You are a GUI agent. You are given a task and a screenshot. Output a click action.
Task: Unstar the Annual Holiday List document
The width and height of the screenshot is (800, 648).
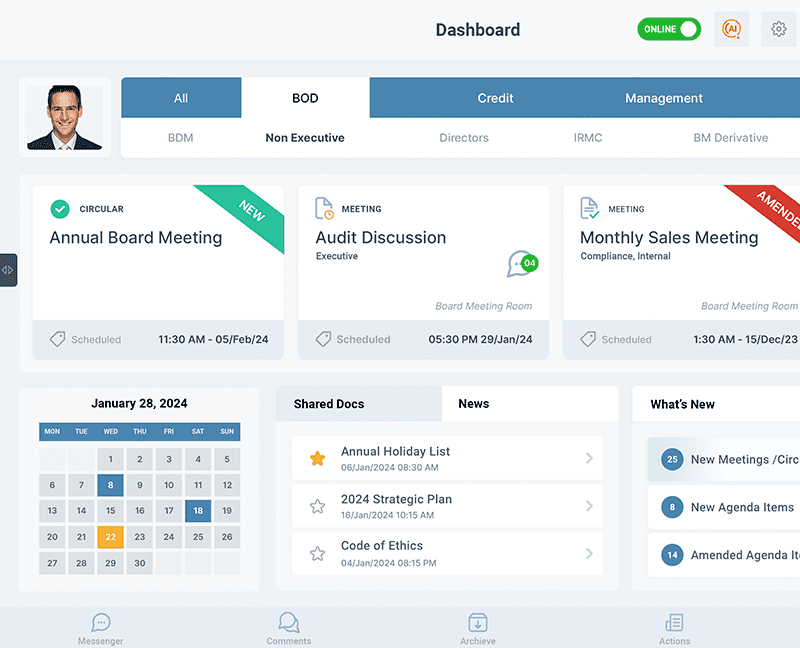tap(318, 459)
